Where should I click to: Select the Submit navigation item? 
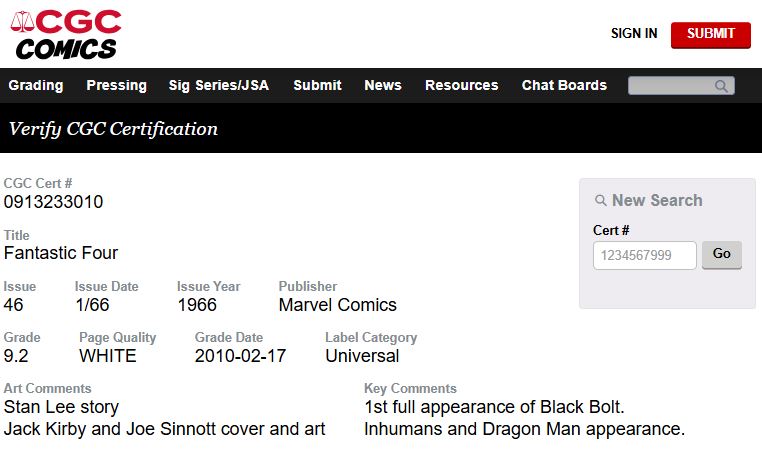point(317,86)
